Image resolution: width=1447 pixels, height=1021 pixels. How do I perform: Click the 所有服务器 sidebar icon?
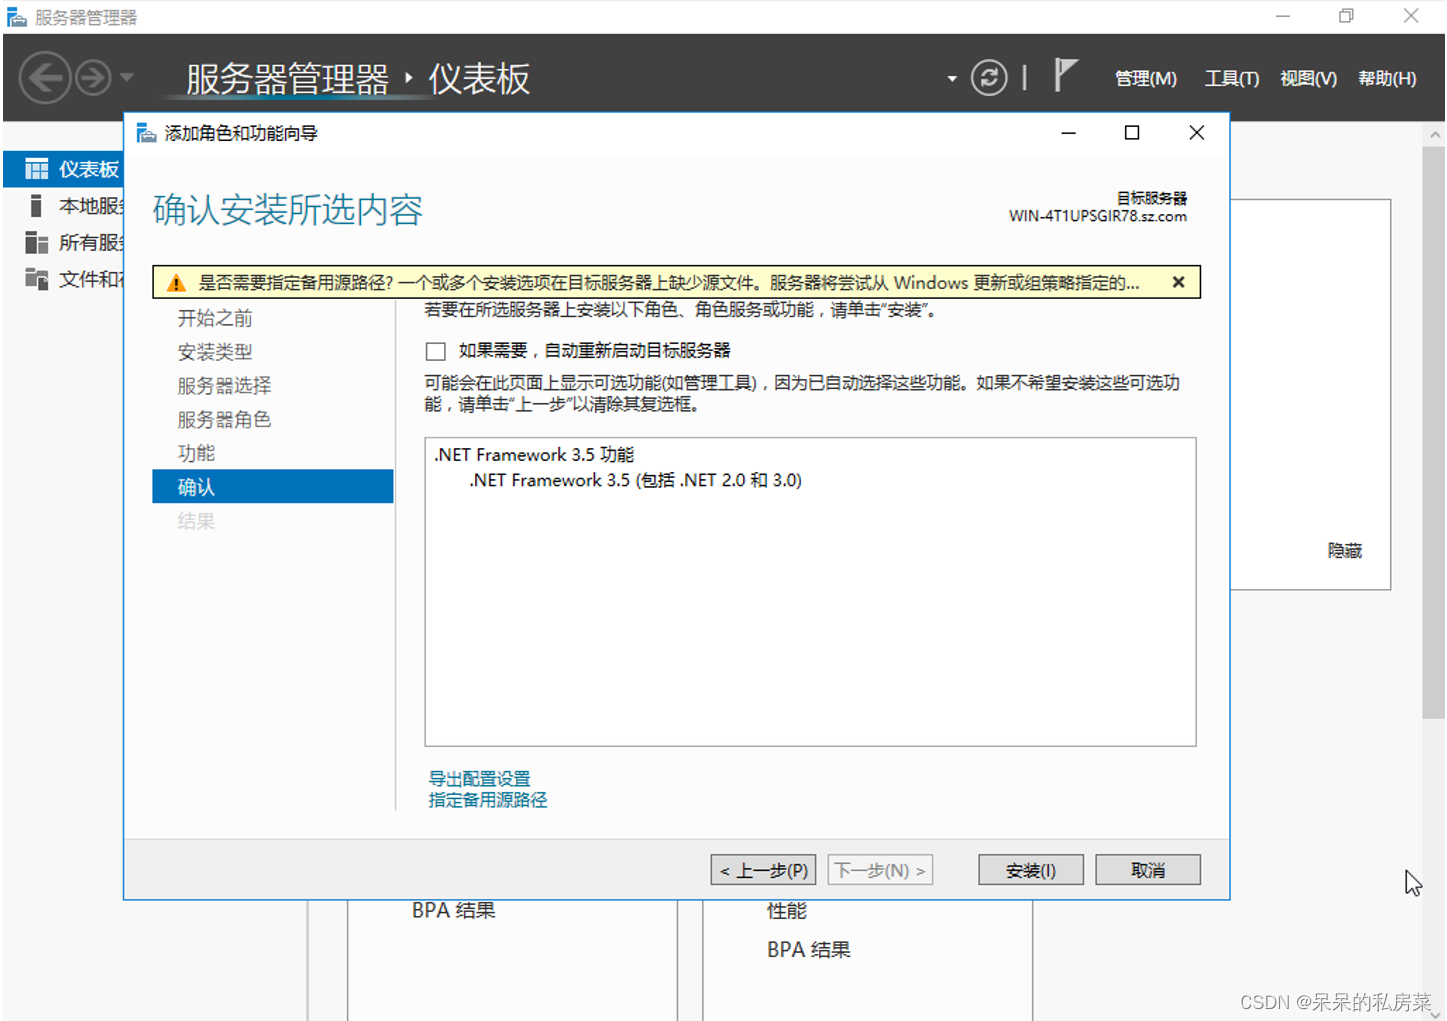[36, 243]
